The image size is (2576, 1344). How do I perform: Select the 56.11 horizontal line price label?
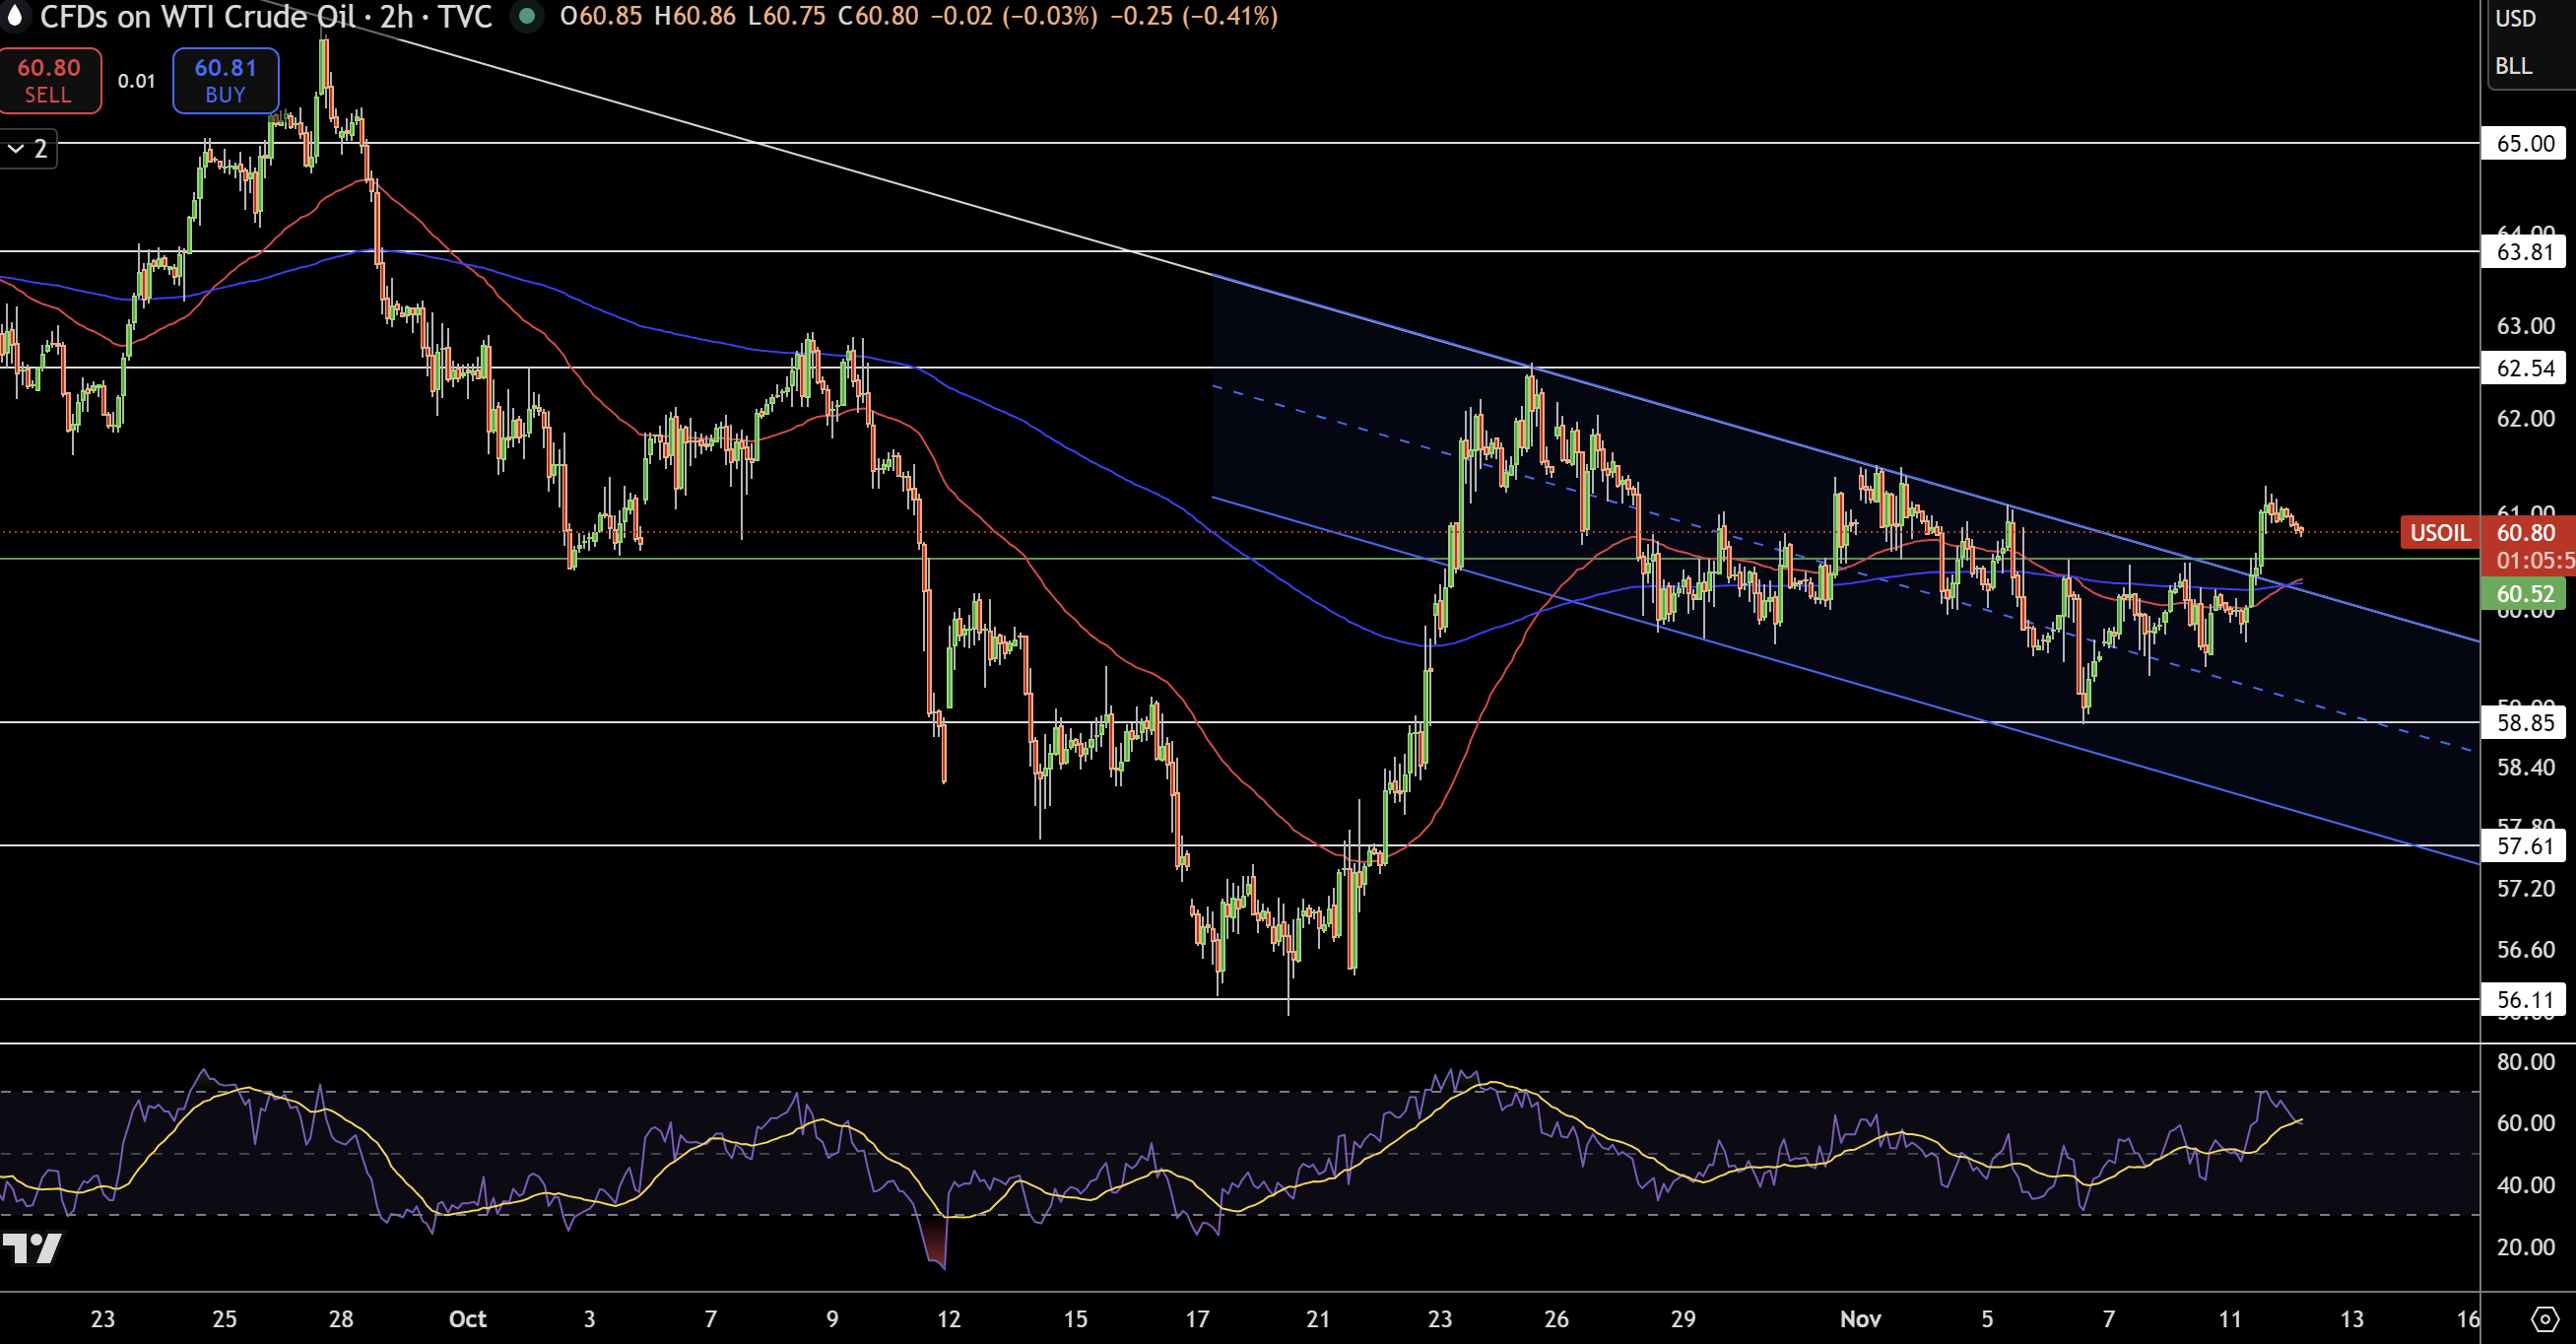[x=2524, y=999]
